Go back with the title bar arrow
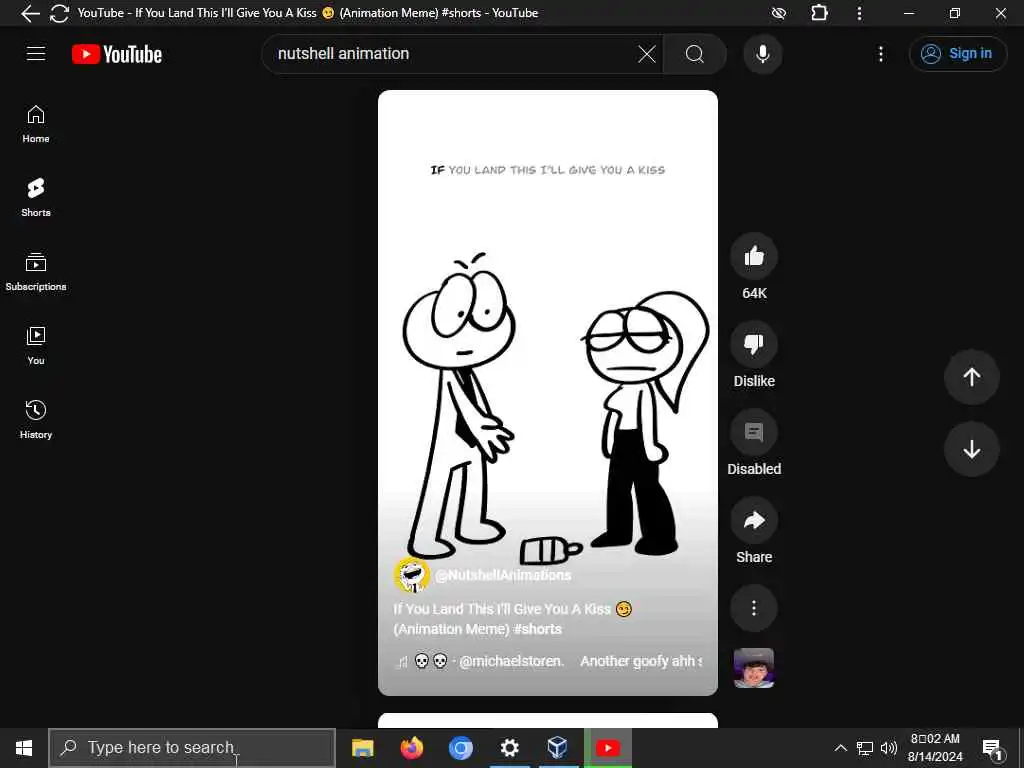This screenshot has width=1024, height=768. 29,13
